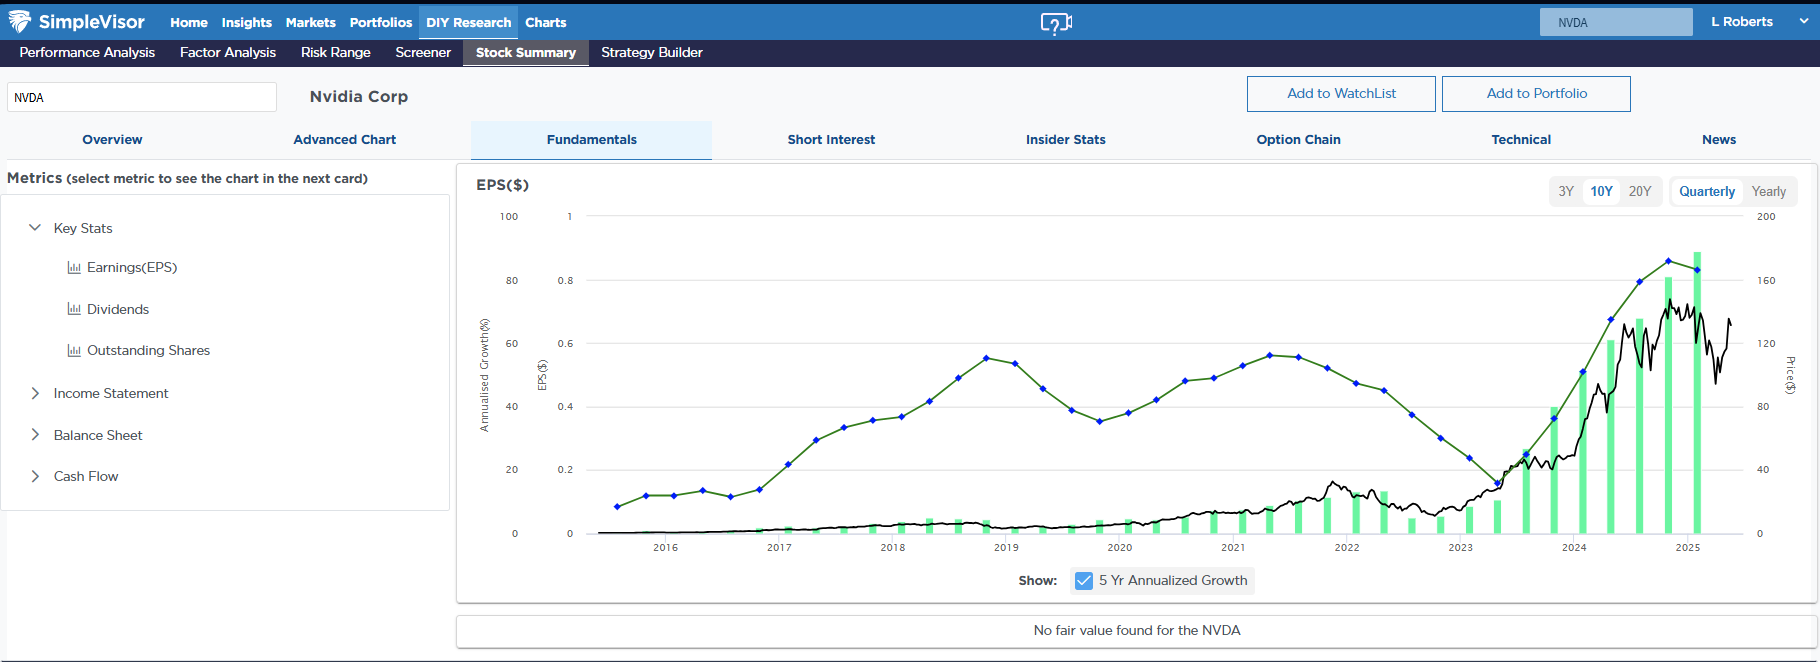Click the NVDA ticker input below the tabs
The width and height of the screenshot is (1820, 662).
(142, 97)
